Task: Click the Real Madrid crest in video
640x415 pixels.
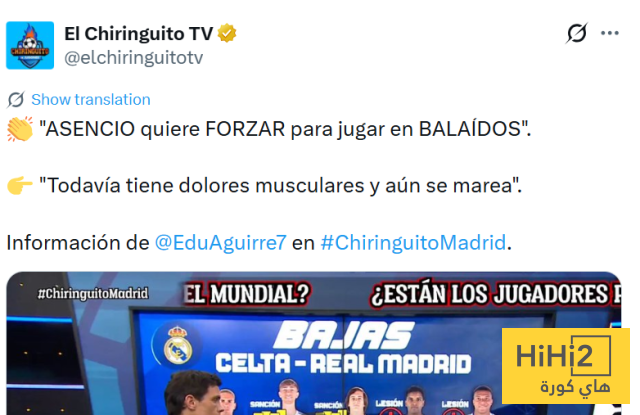Action: point(178,345)
